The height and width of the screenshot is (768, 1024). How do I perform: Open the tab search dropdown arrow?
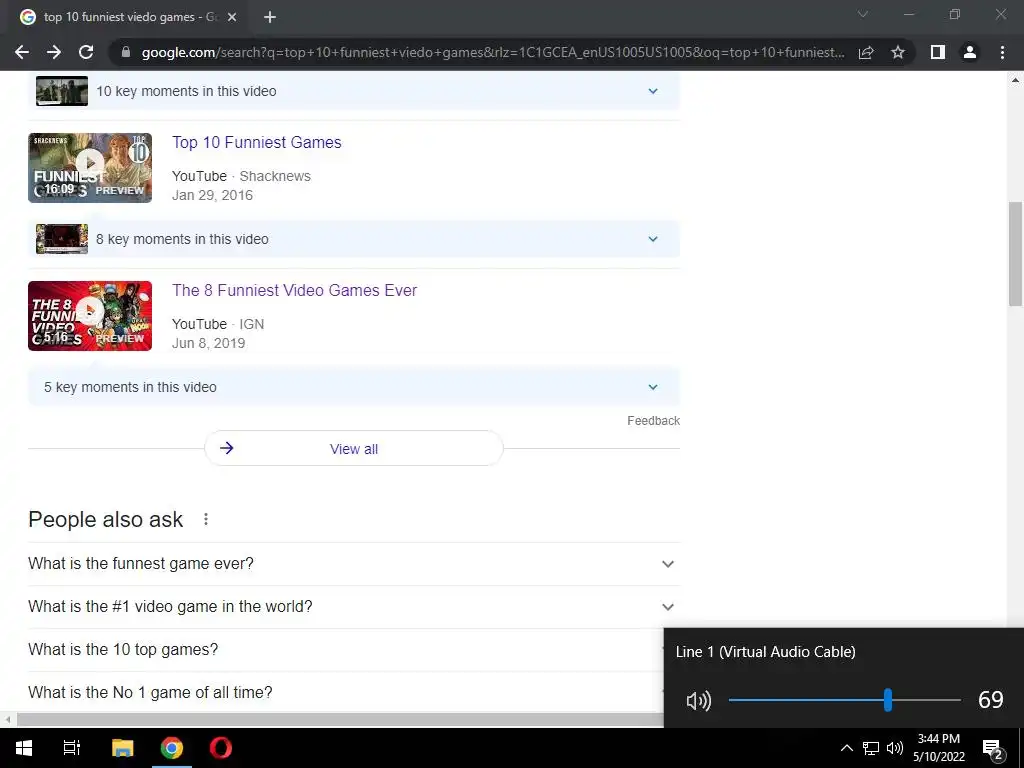[863, 14]
